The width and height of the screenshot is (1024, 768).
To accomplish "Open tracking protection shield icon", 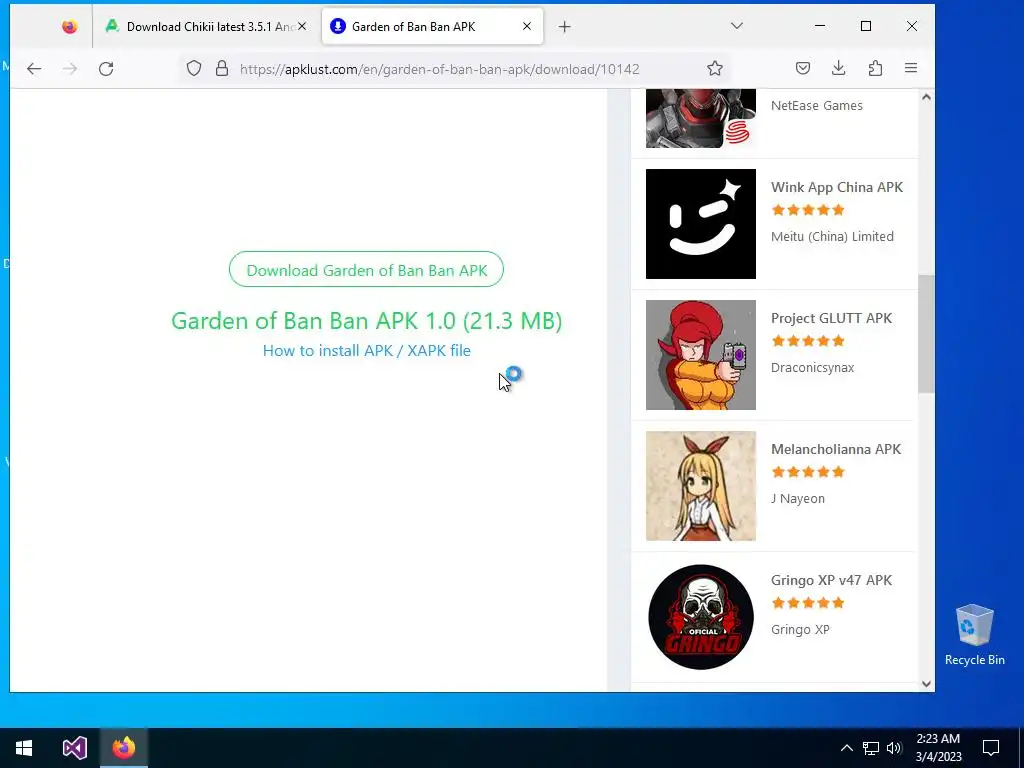I will click(x=194, y=69).
